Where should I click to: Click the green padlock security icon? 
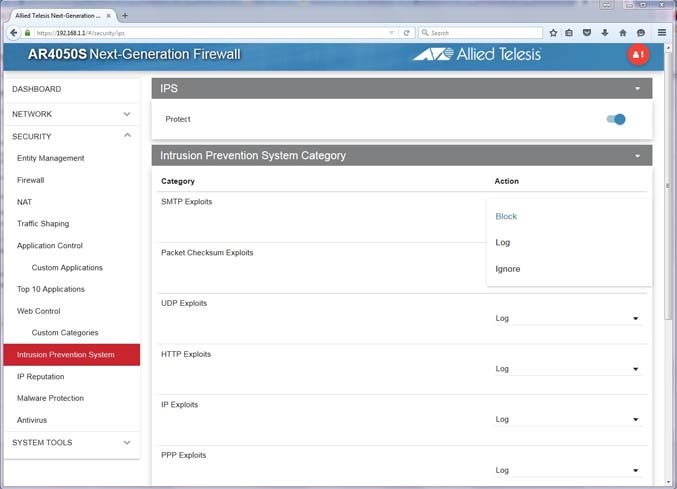[28, 33]
